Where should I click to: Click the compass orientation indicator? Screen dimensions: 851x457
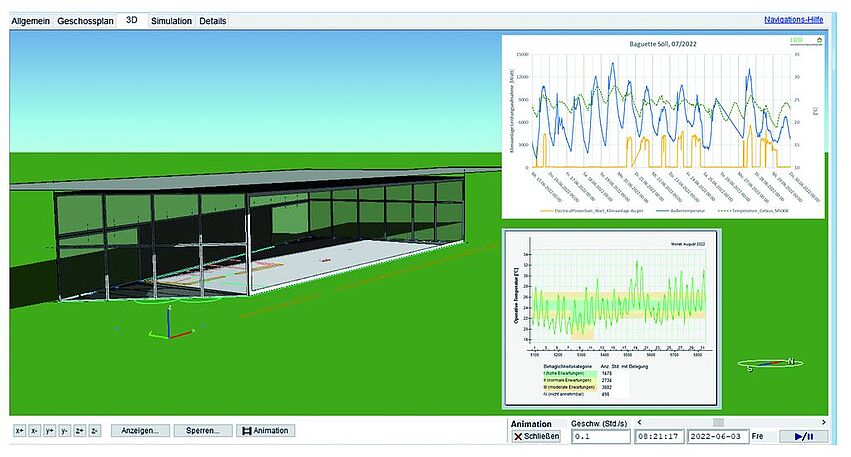(771, 363)
